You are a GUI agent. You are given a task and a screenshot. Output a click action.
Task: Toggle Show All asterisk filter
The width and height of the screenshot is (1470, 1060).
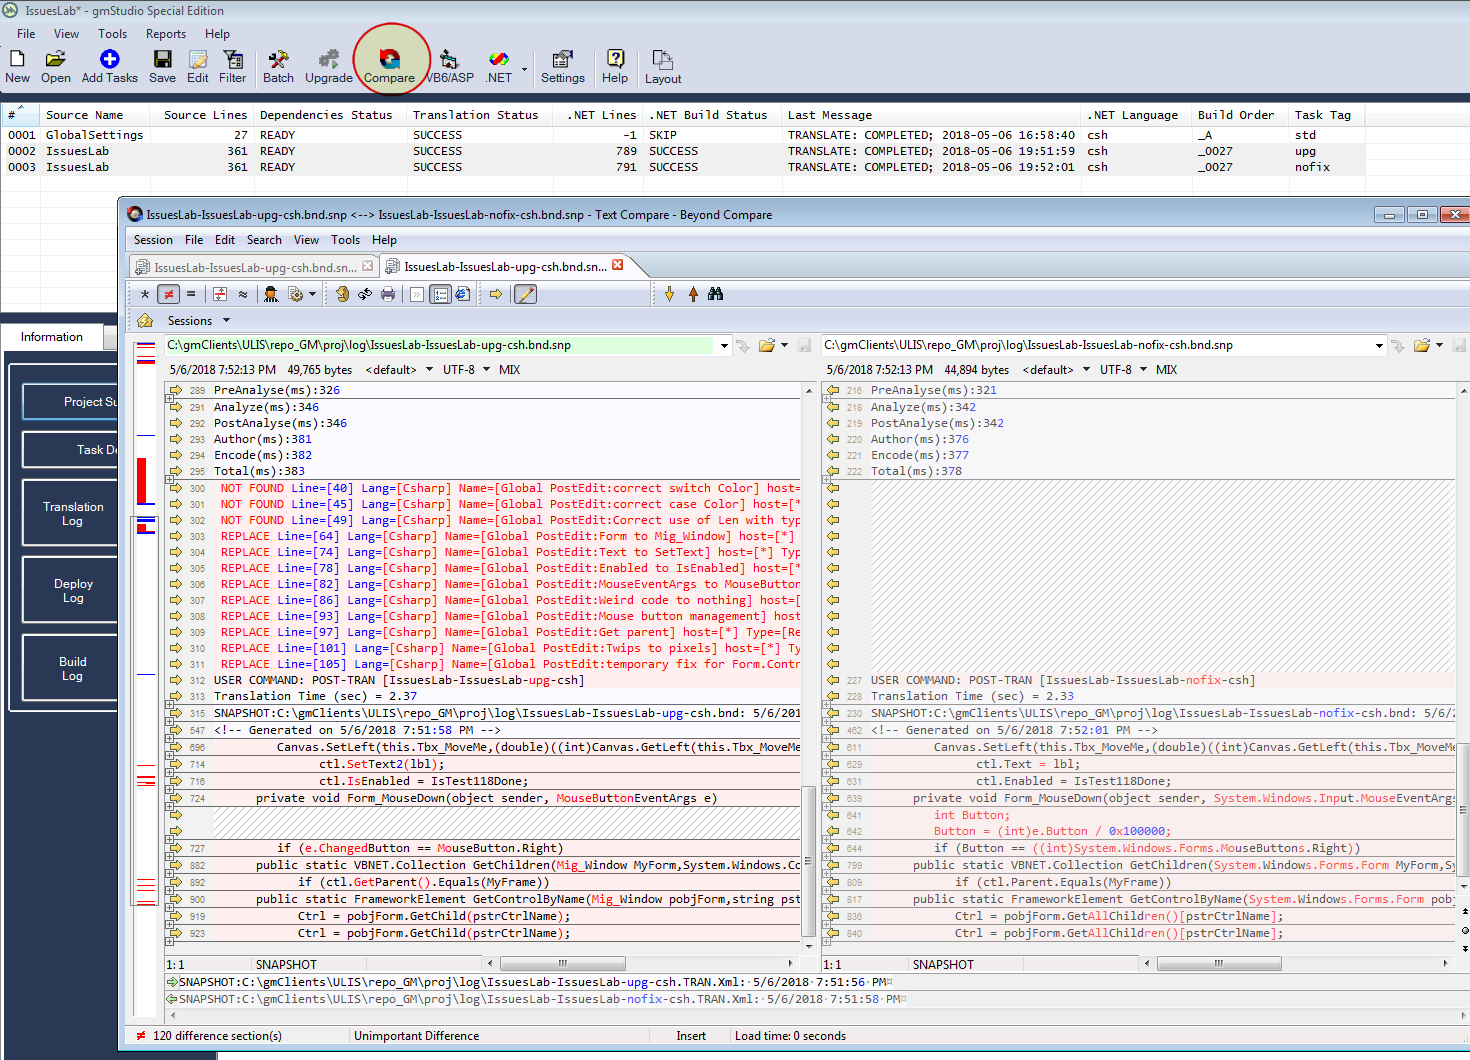(145, 294)
